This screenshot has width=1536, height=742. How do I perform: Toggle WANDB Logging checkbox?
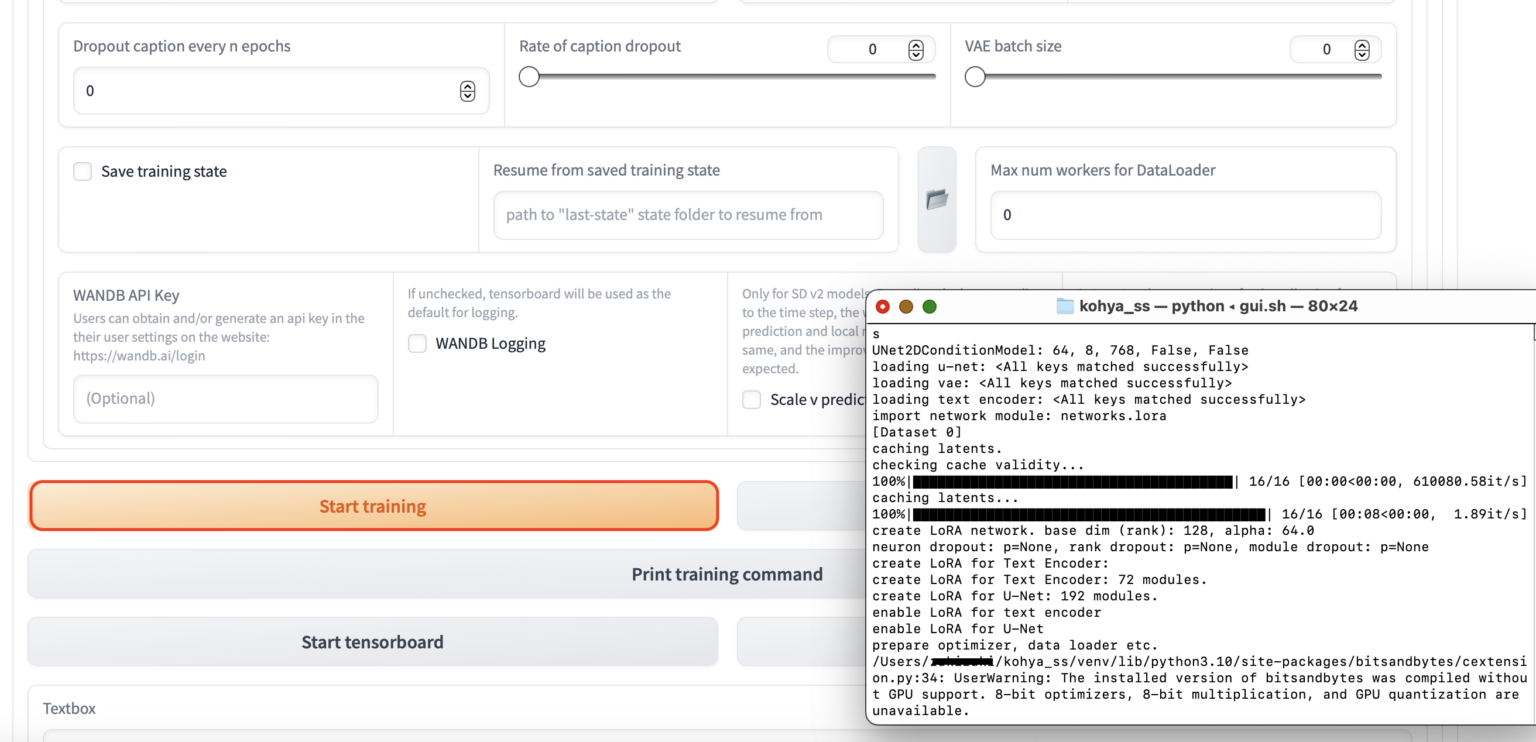417,344
